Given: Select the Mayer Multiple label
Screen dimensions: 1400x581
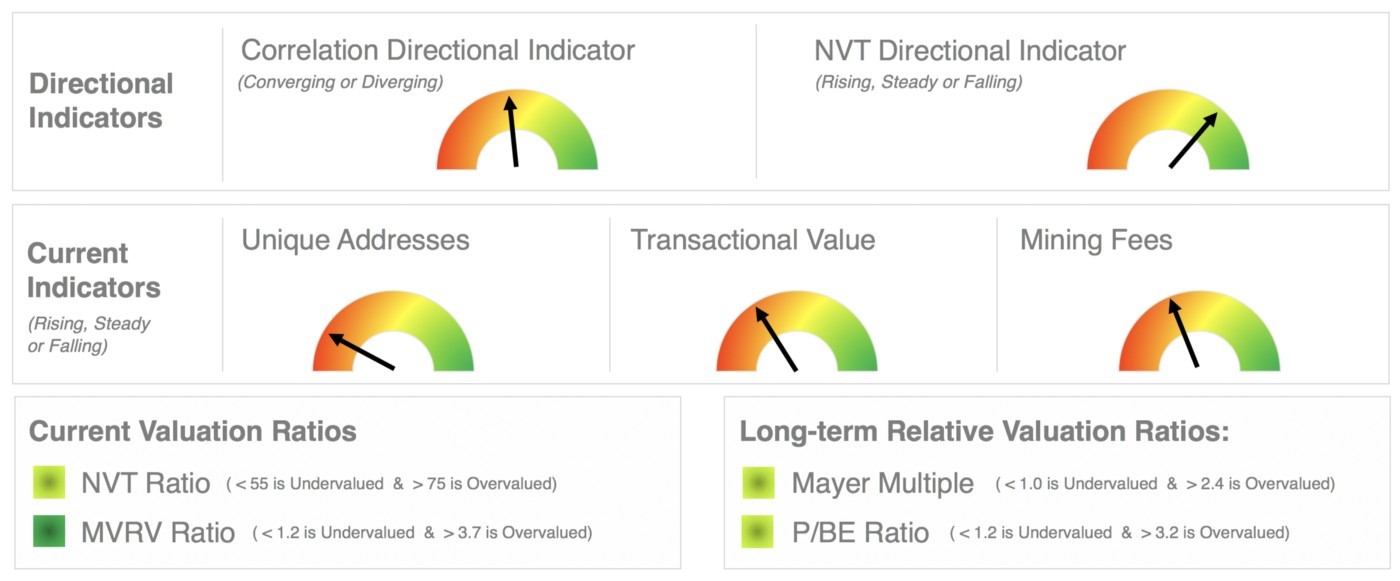Looking at the screenshot, I should tap(882, 484).
